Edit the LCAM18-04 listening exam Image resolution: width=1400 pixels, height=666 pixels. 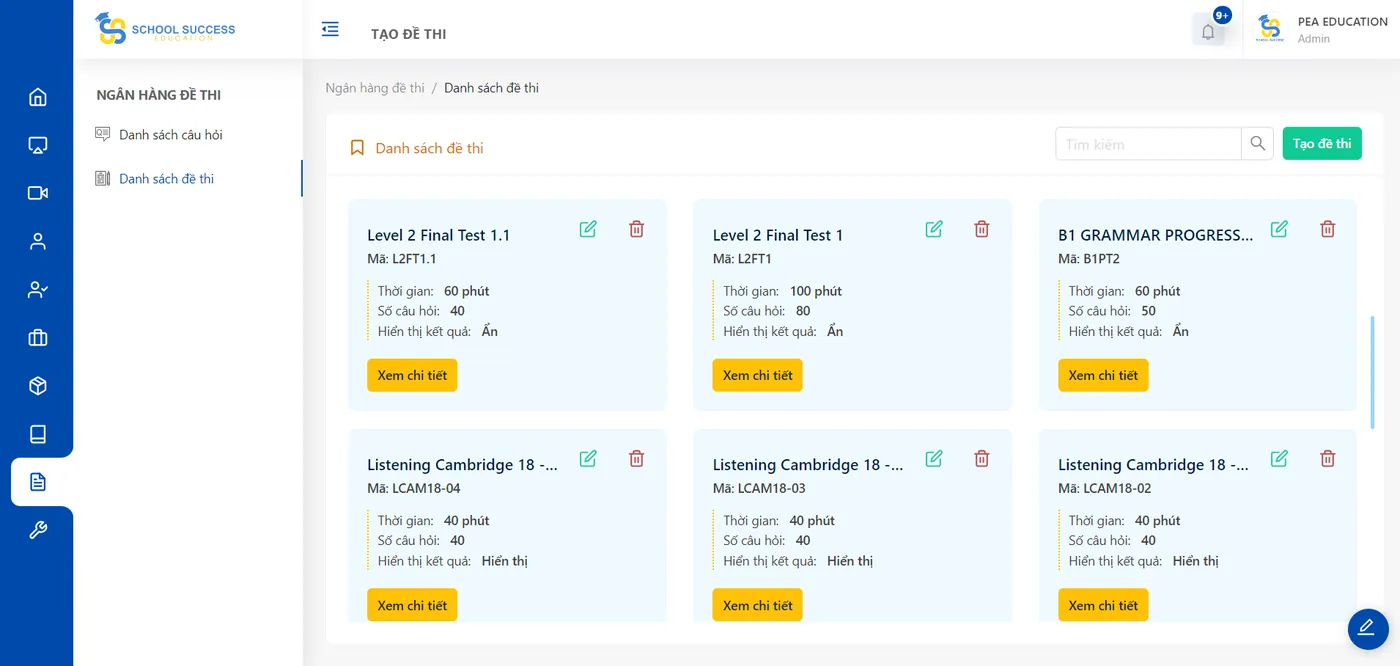[x=588, y=458]
